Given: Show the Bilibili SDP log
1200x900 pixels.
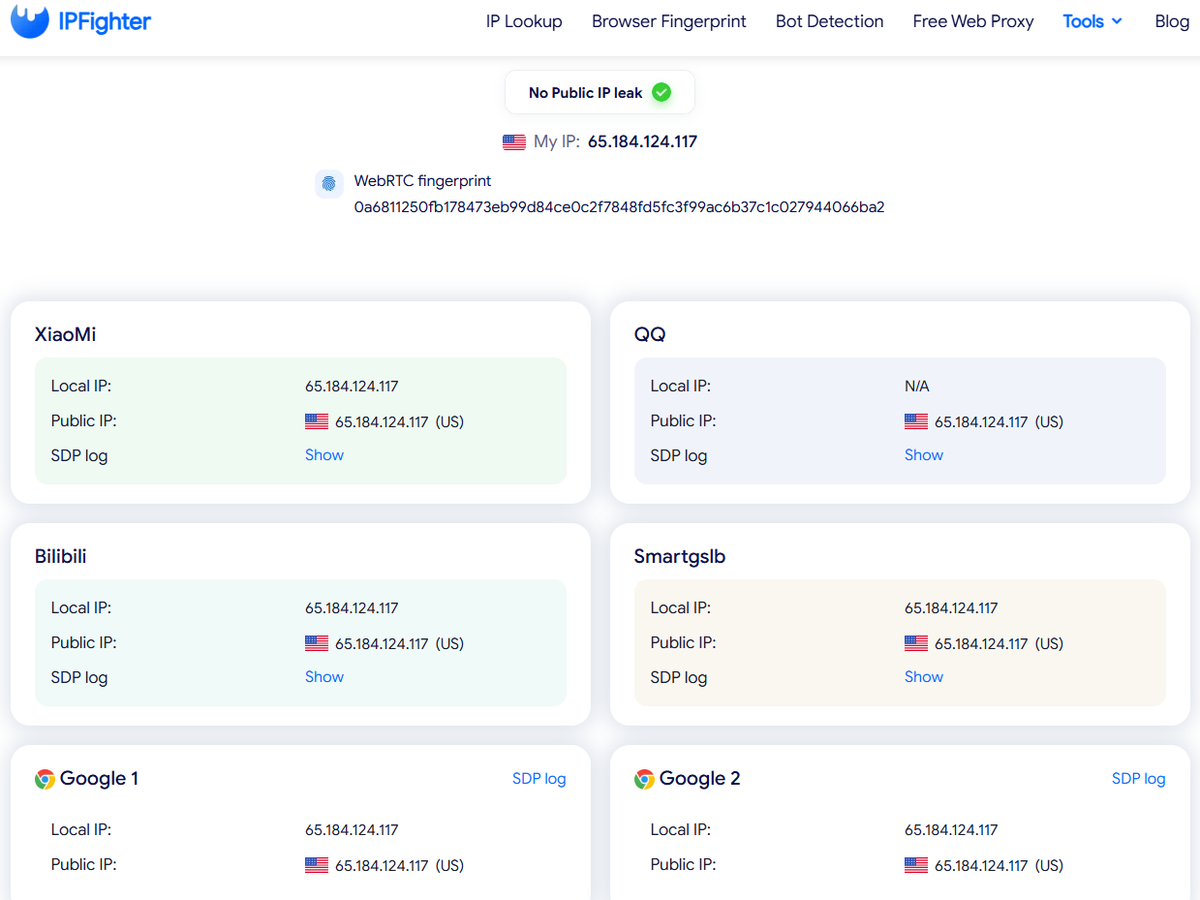Looking at the screenshot, I should [x=324, y=677].
